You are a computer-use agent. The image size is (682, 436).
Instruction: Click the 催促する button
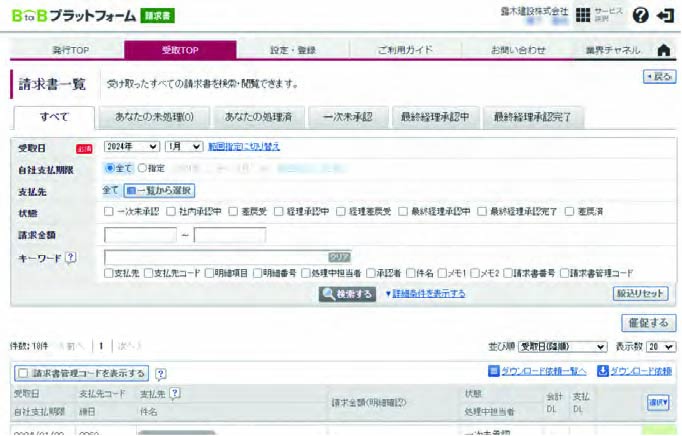tap(649, 323)
